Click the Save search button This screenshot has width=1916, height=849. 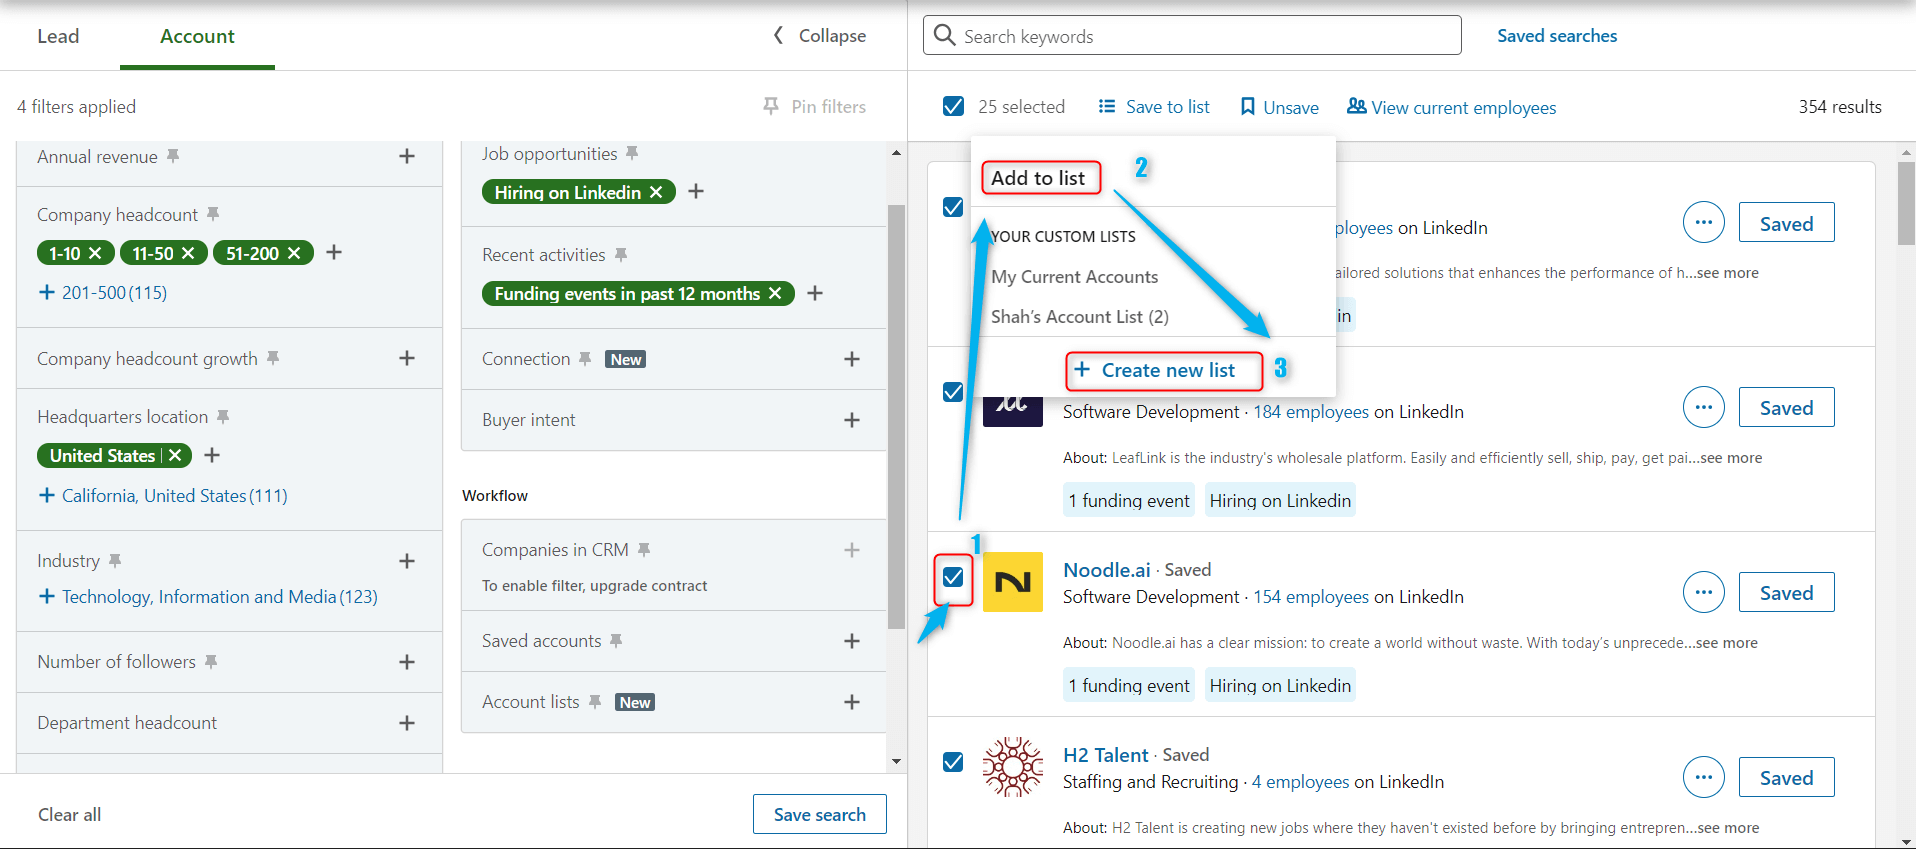pyautogui.click(x=820, y=814)
